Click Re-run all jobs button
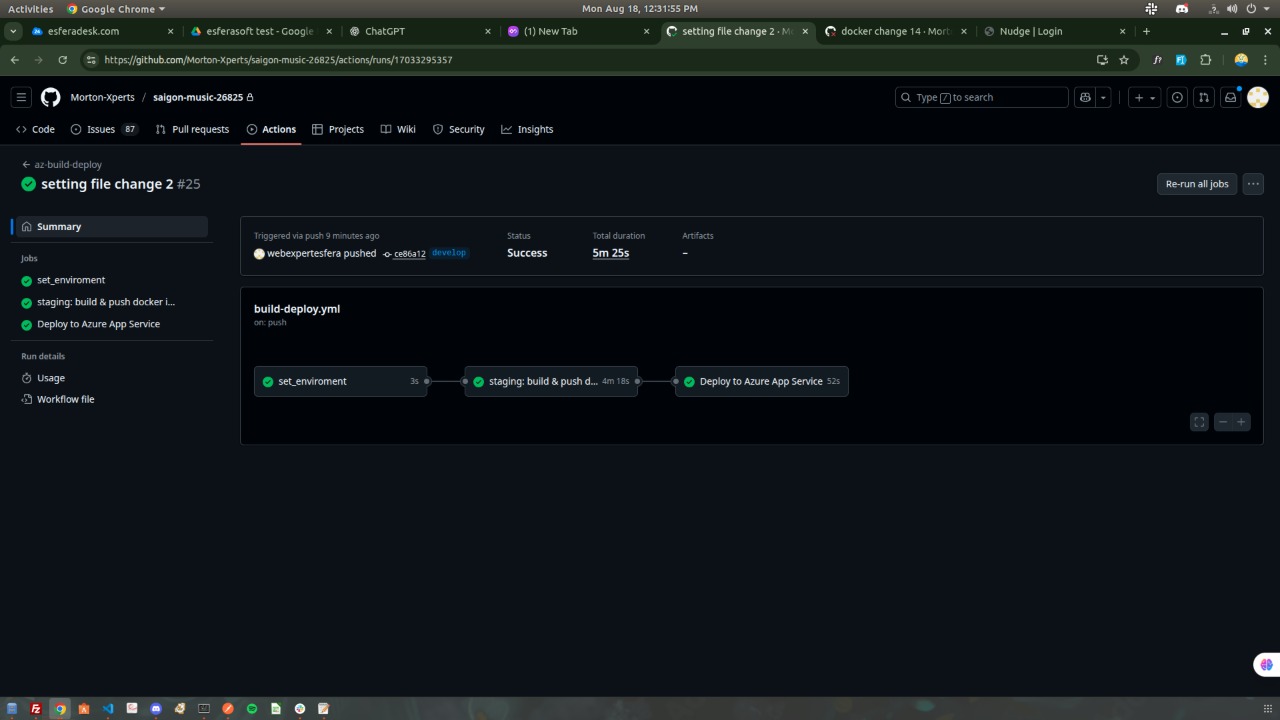Image resolution: width=1280 pixels, height=720 pixels. (x=1196, y=184)
